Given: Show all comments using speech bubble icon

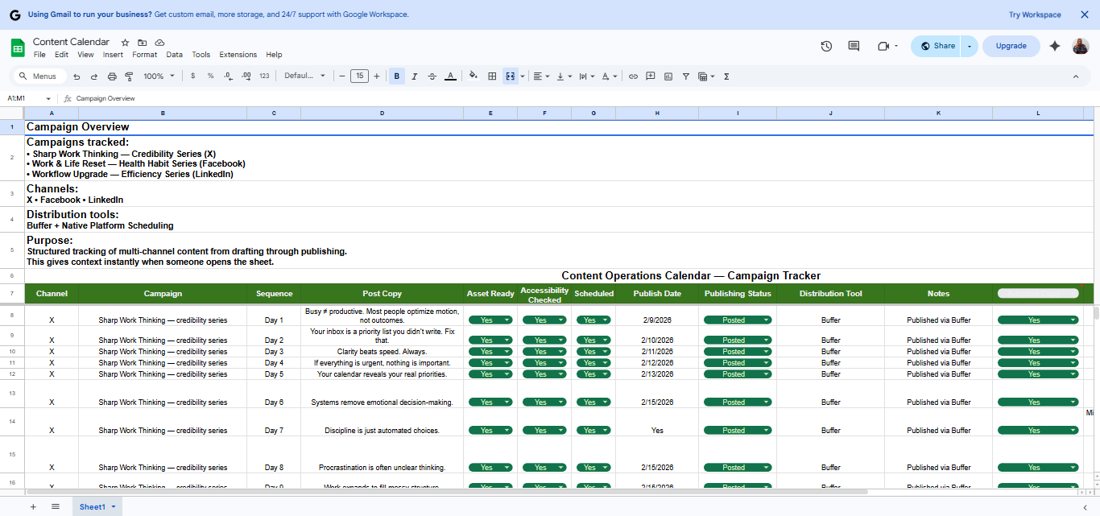Looking at the screenshot, I should (854, 46).
